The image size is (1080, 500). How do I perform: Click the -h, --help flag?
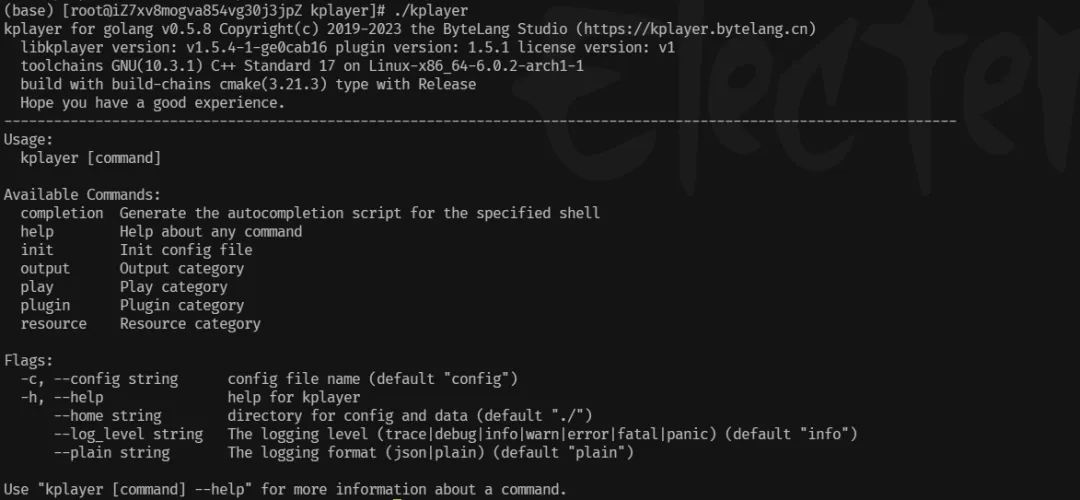coord(62,397)
